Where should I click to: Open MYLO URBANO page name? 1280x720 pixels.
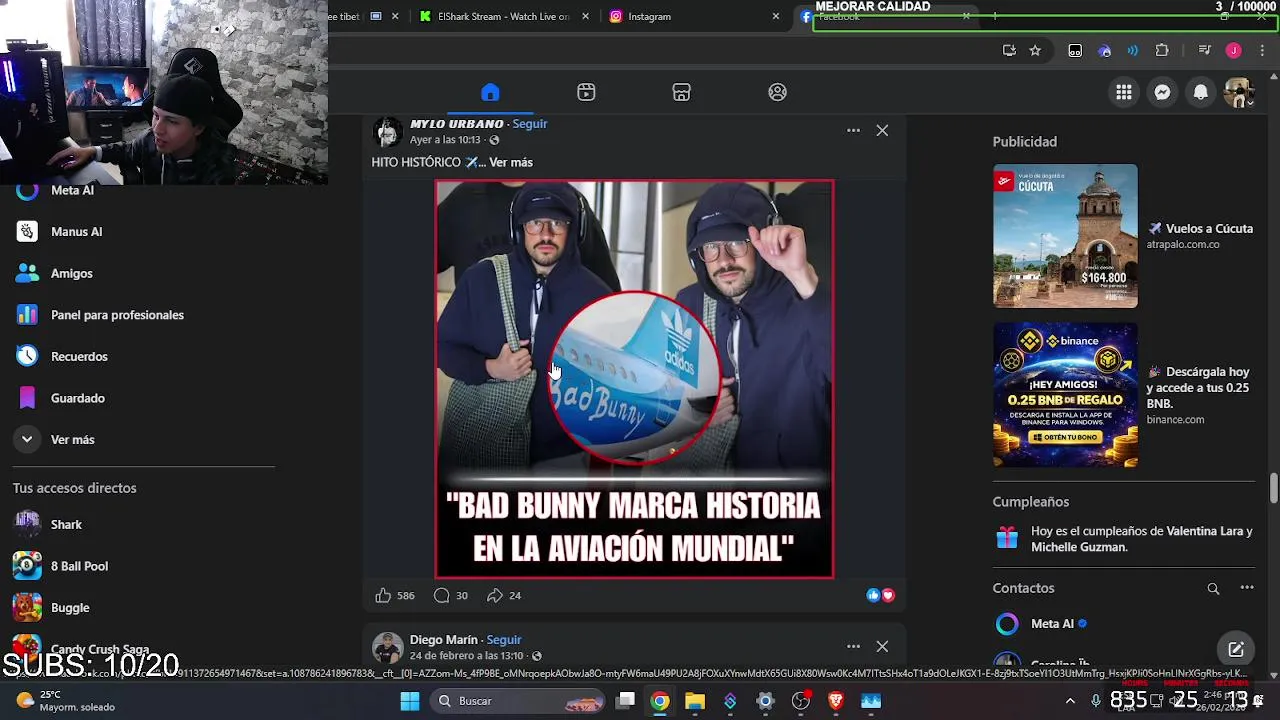pos(456,124)
